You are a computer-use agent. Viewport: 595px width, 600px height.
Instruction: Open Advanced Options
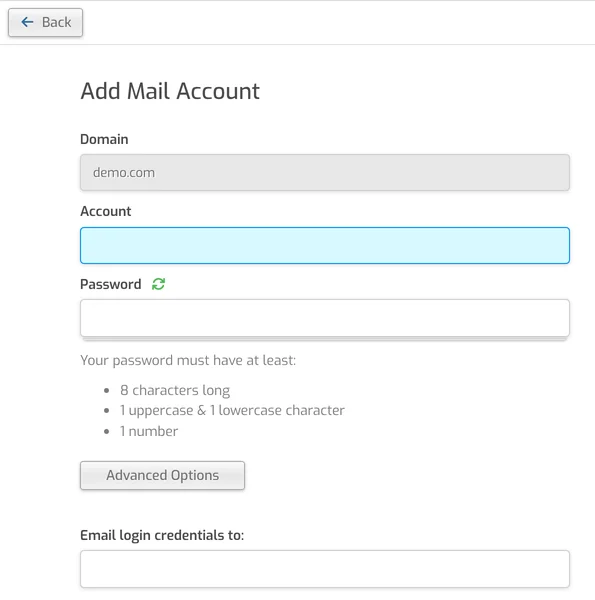[162, 475]
